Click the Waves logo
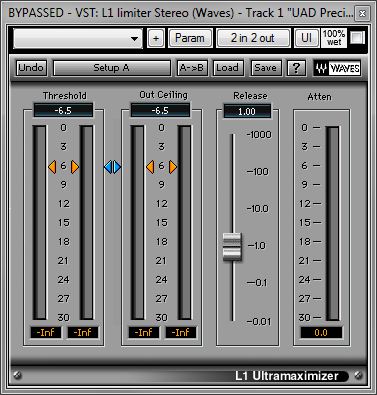This screenshot has width=377, height=395. (x=337, y=68)
